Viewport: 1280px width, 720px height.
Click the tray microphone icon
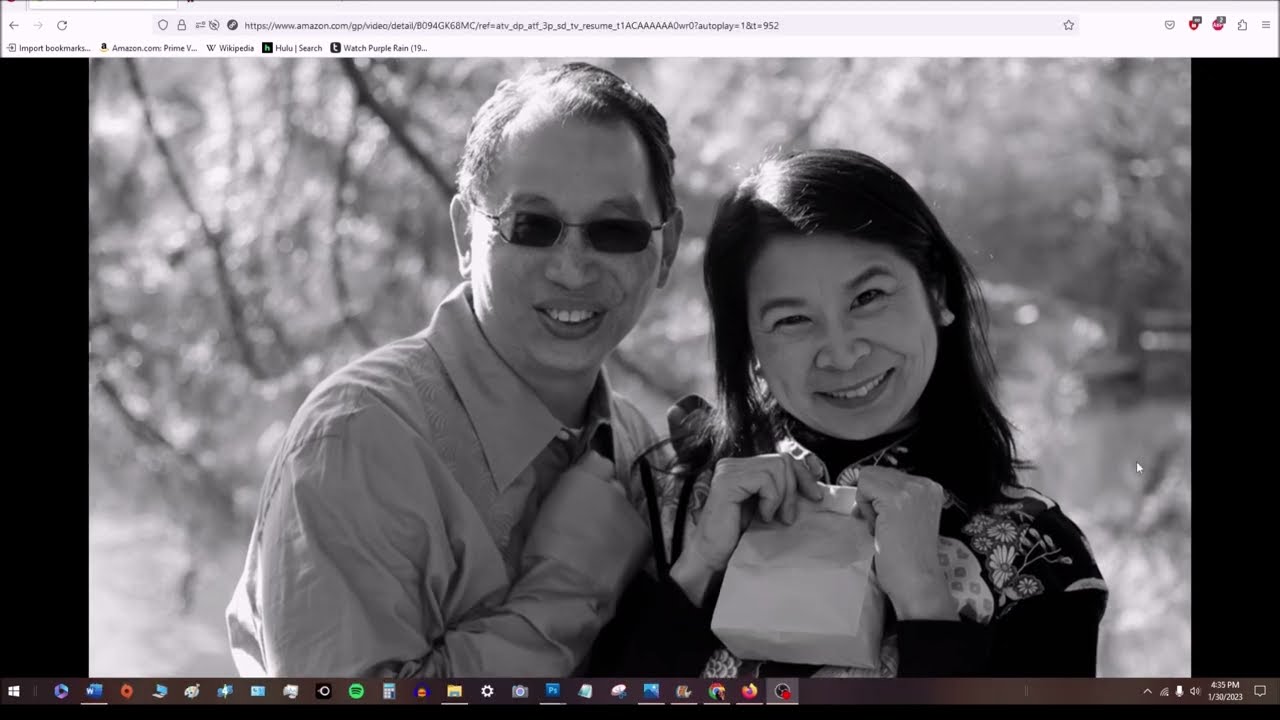[1180, 691]
